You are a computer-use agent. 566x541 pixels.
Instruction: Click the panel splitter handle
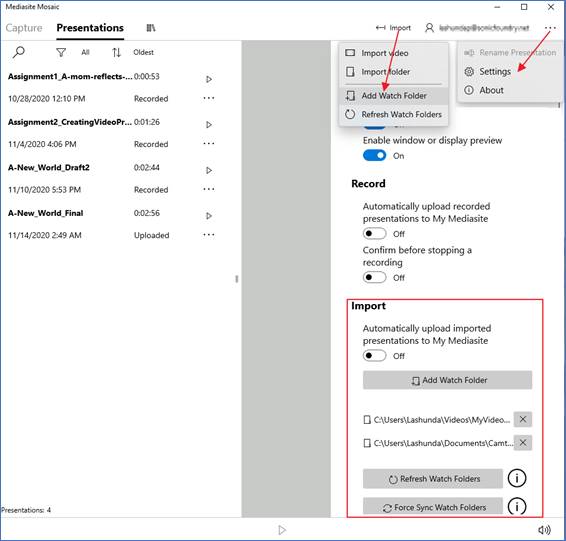click(237, 279)
